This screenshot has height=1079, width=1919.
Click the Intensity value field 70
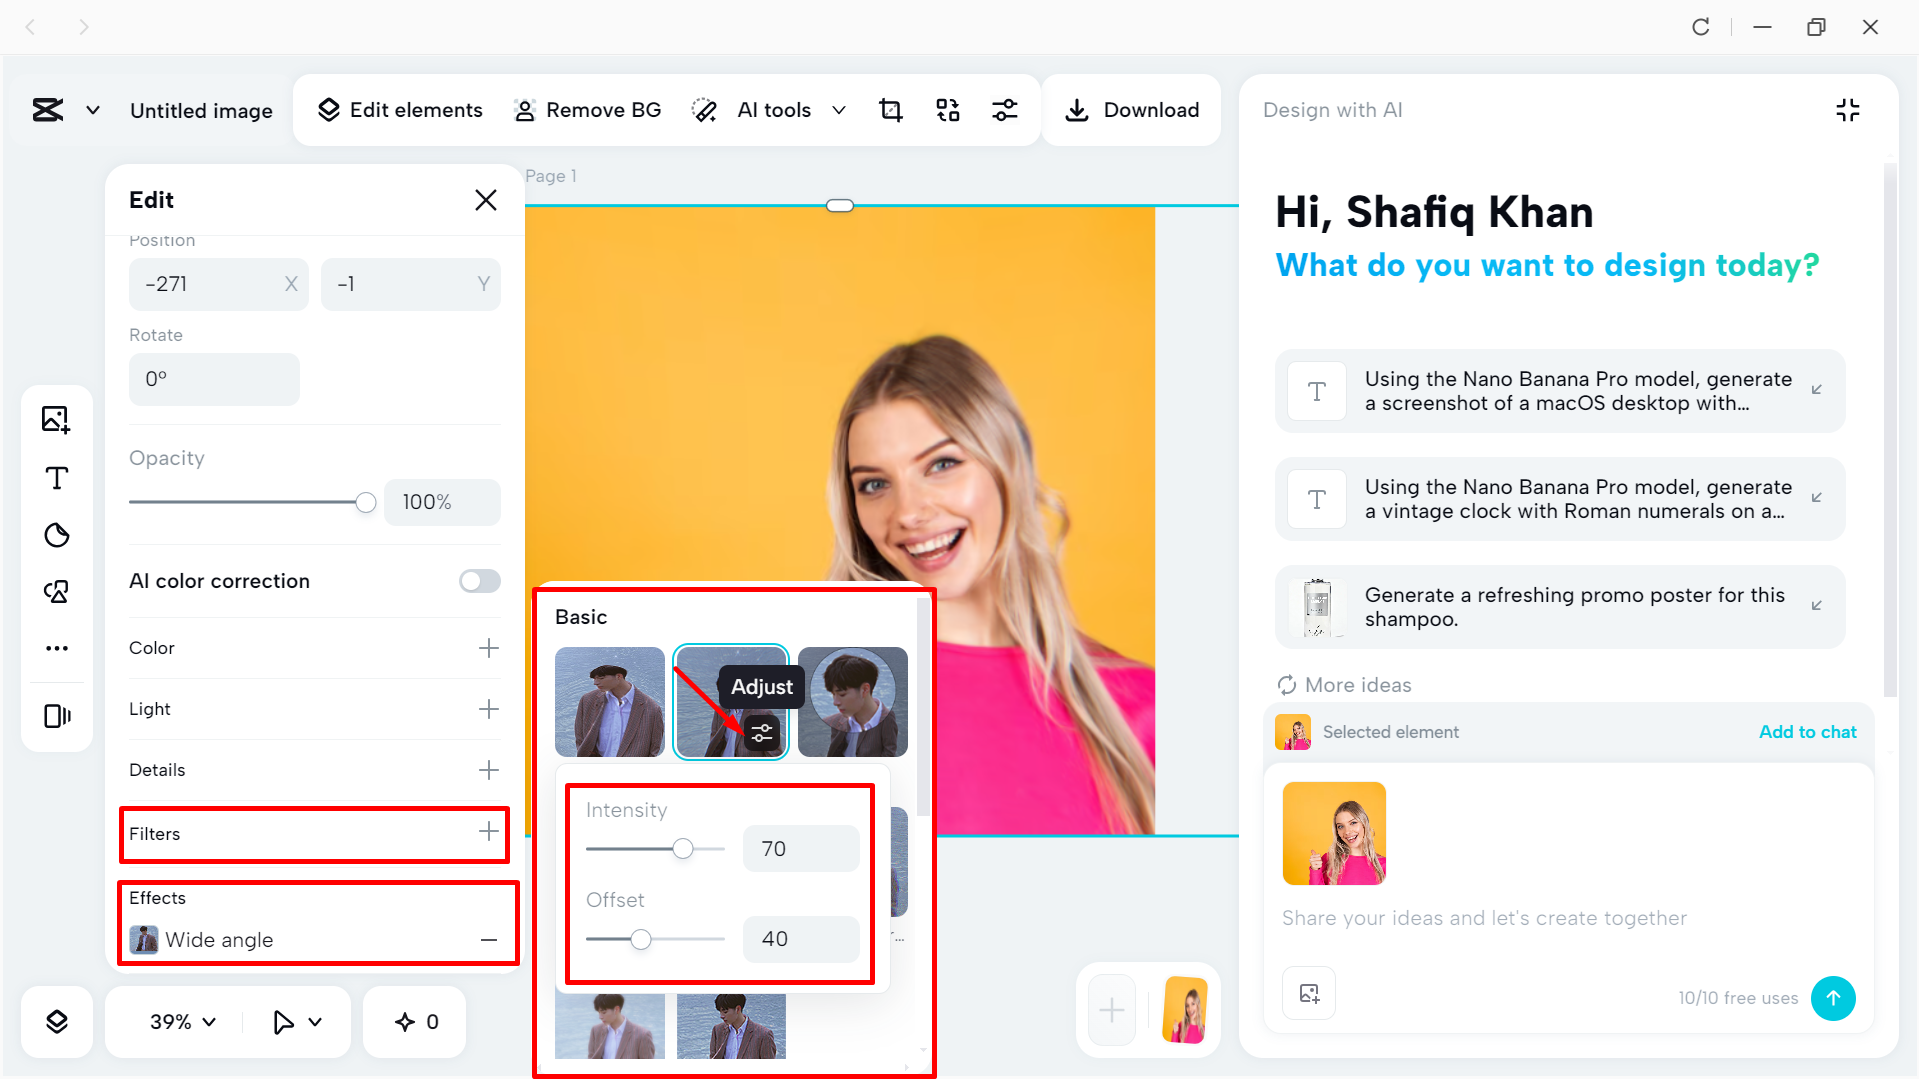pyautogui.click(x=801, y=849)
